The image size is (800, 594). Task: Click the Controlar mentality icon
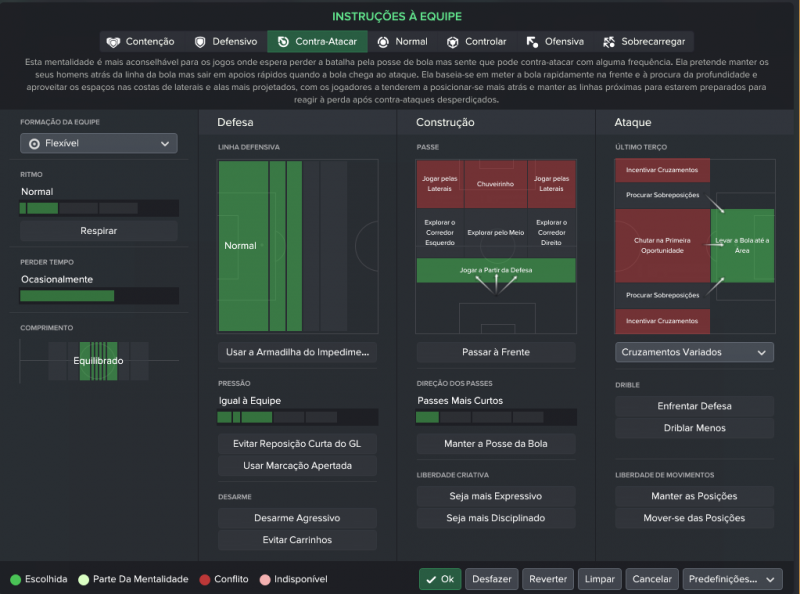coord(453,42)
